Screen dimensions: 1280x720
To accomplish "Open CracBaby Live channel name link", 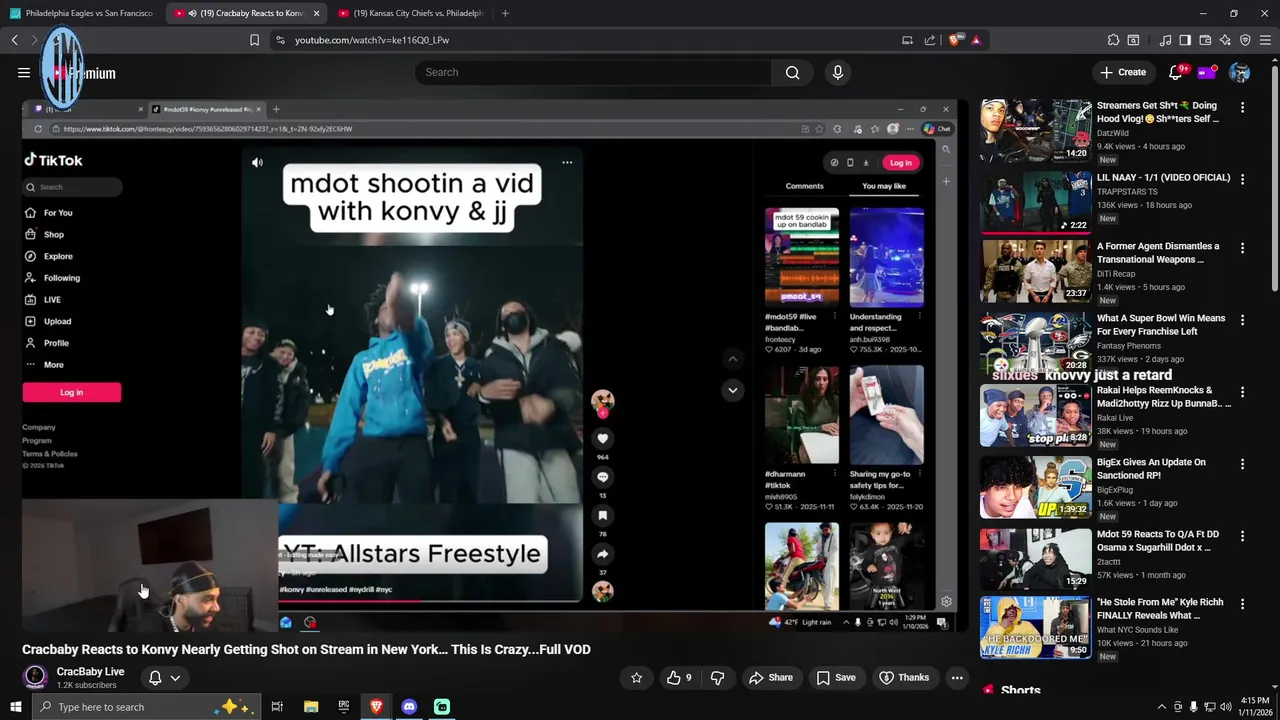I will click(x=90, y=672).
